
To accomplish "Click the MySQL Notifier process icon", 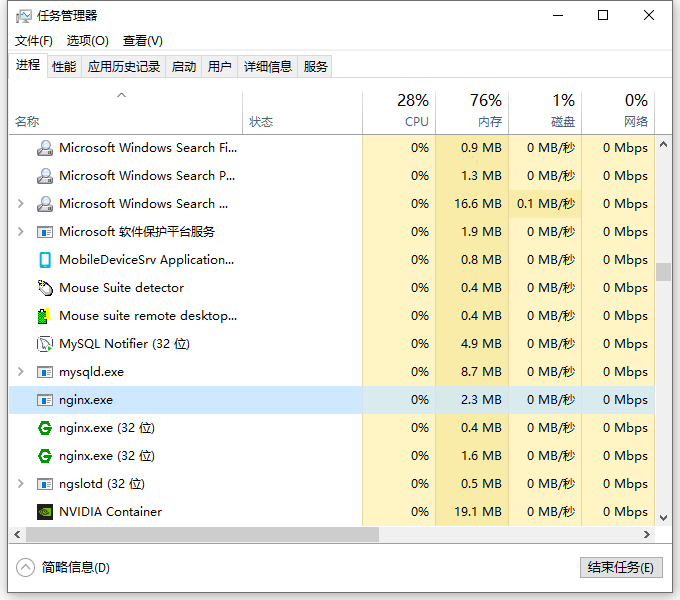I will (45, 344).
